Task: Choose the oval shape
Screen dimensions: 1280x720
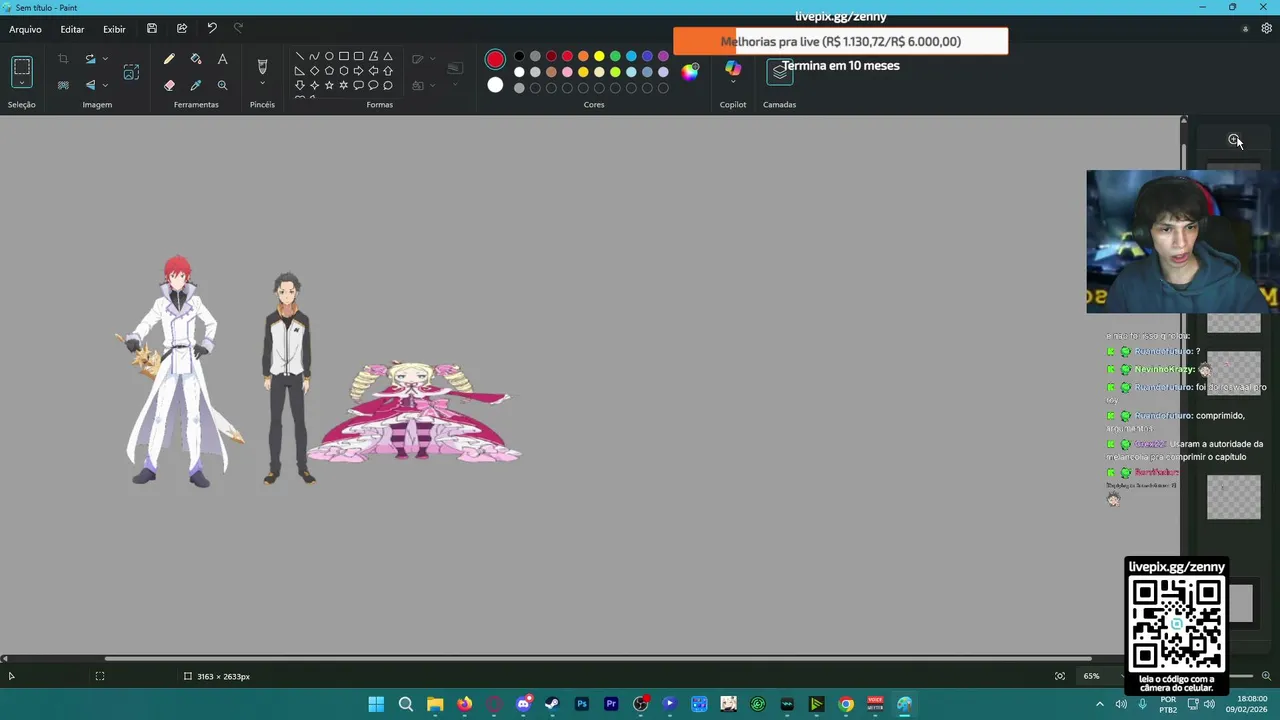Action: click(x=329, y=56)
